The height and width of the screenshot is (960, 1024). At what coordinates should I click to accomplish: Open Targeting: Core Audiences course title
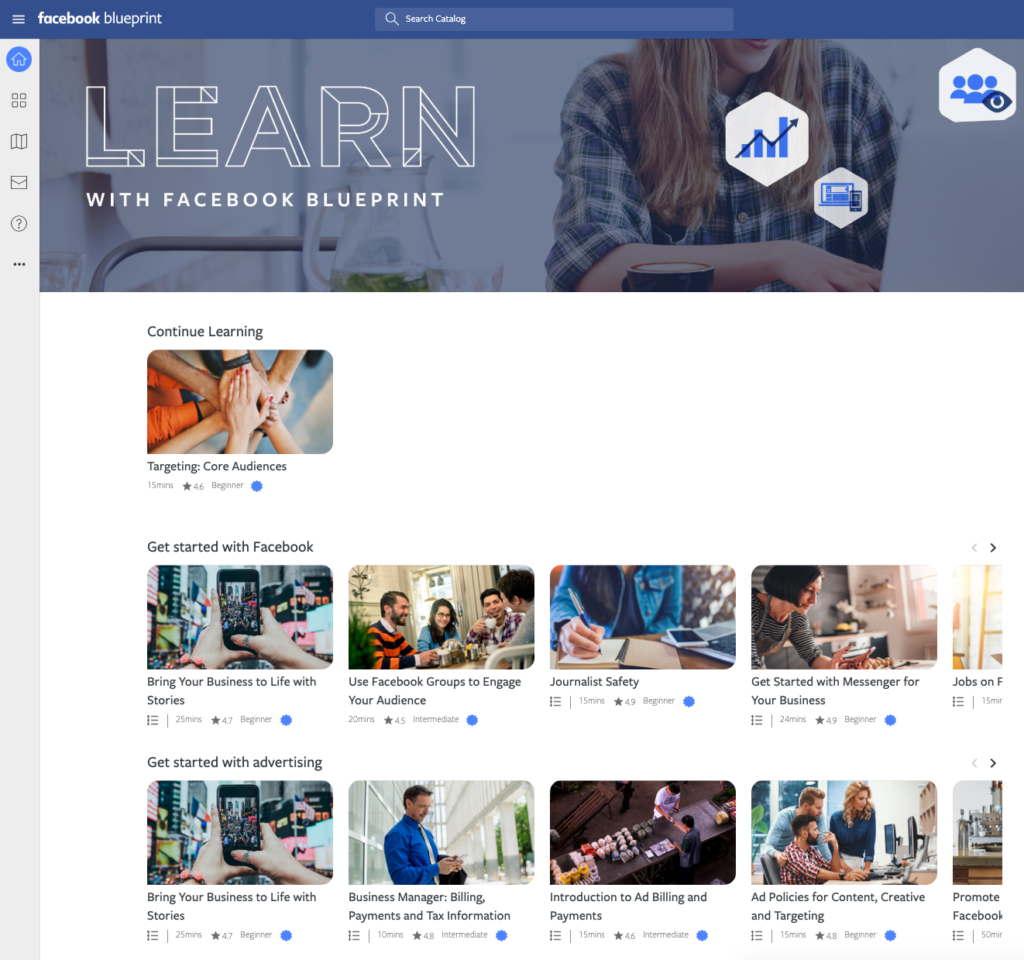pyautogui.click(x=217, y=466)
